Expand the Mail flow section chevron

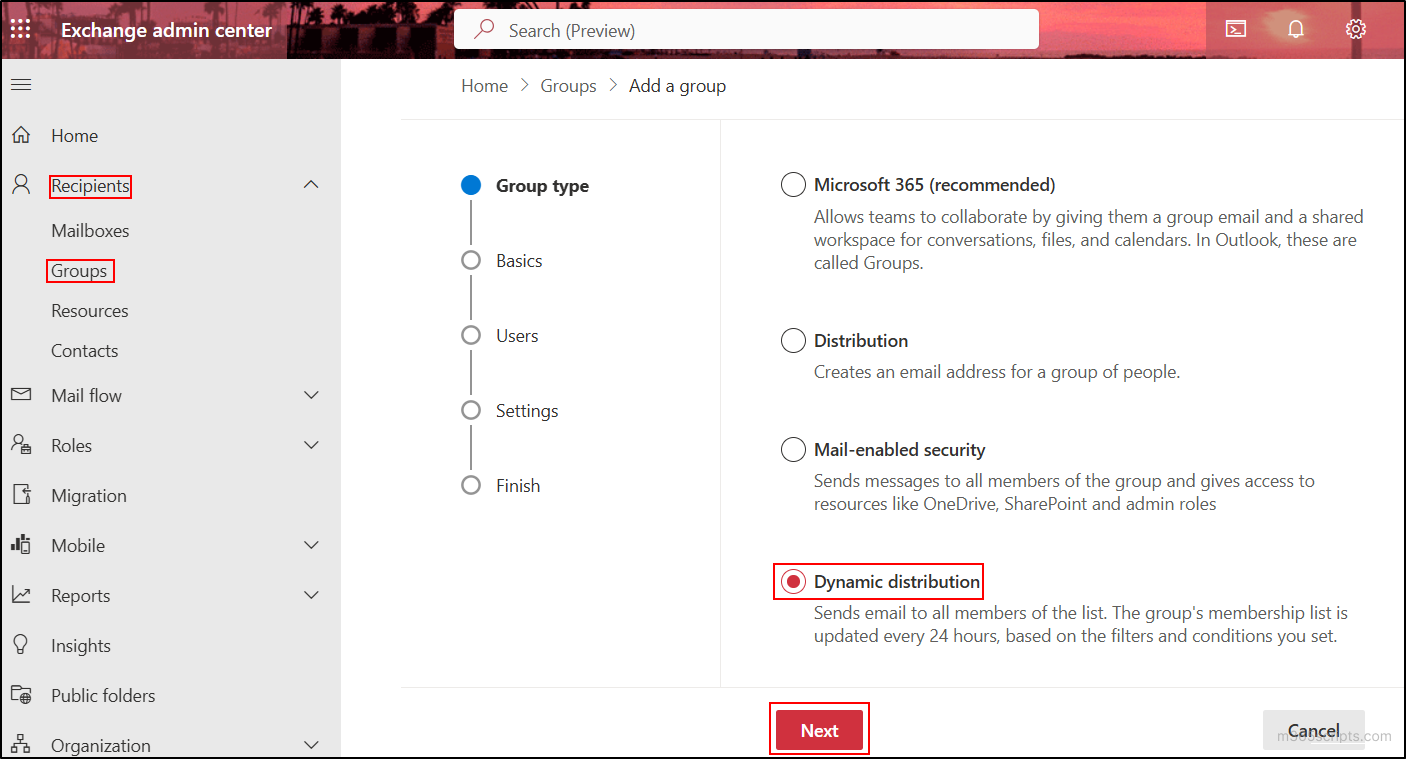[311, 395]
